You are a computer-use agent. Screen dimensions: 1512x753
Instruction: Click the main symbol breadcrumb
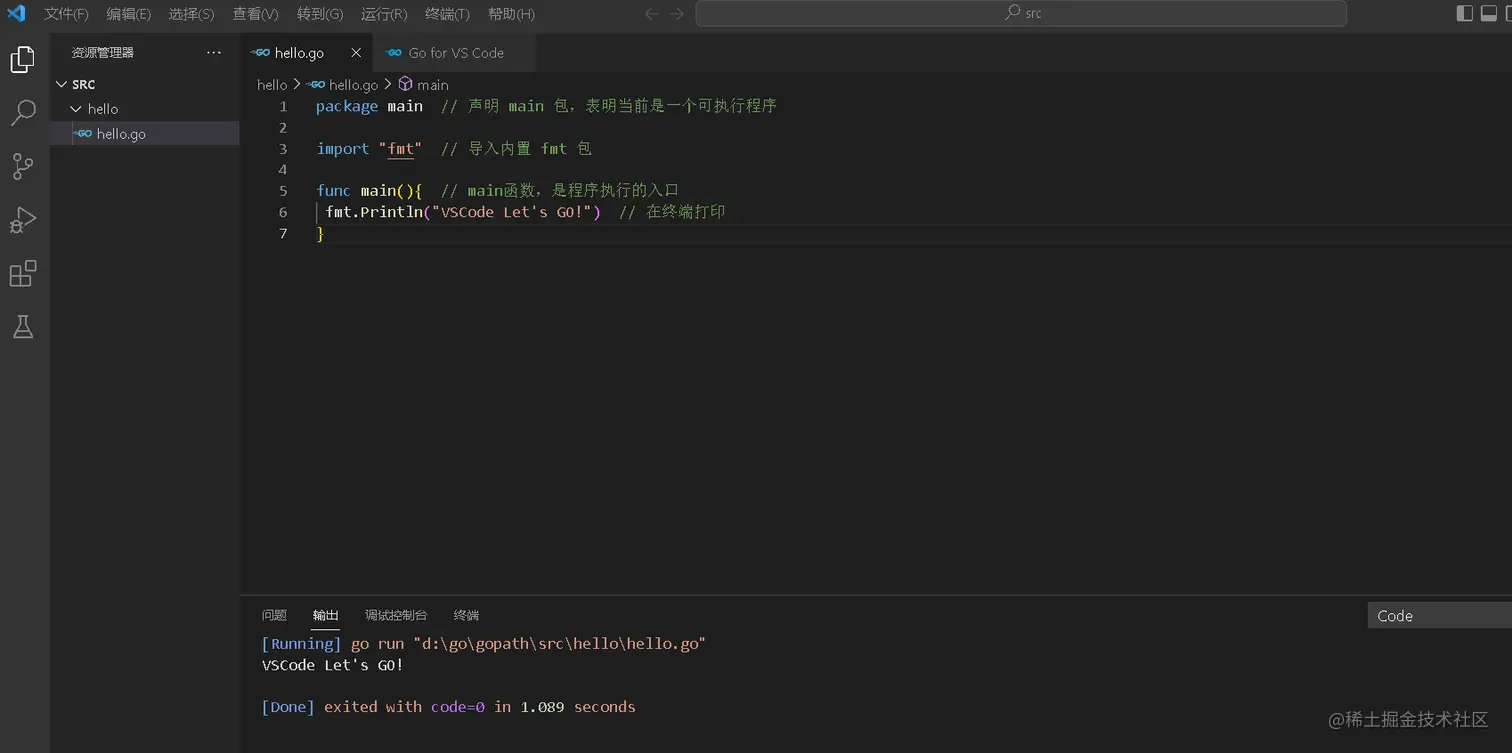[424, 85]
